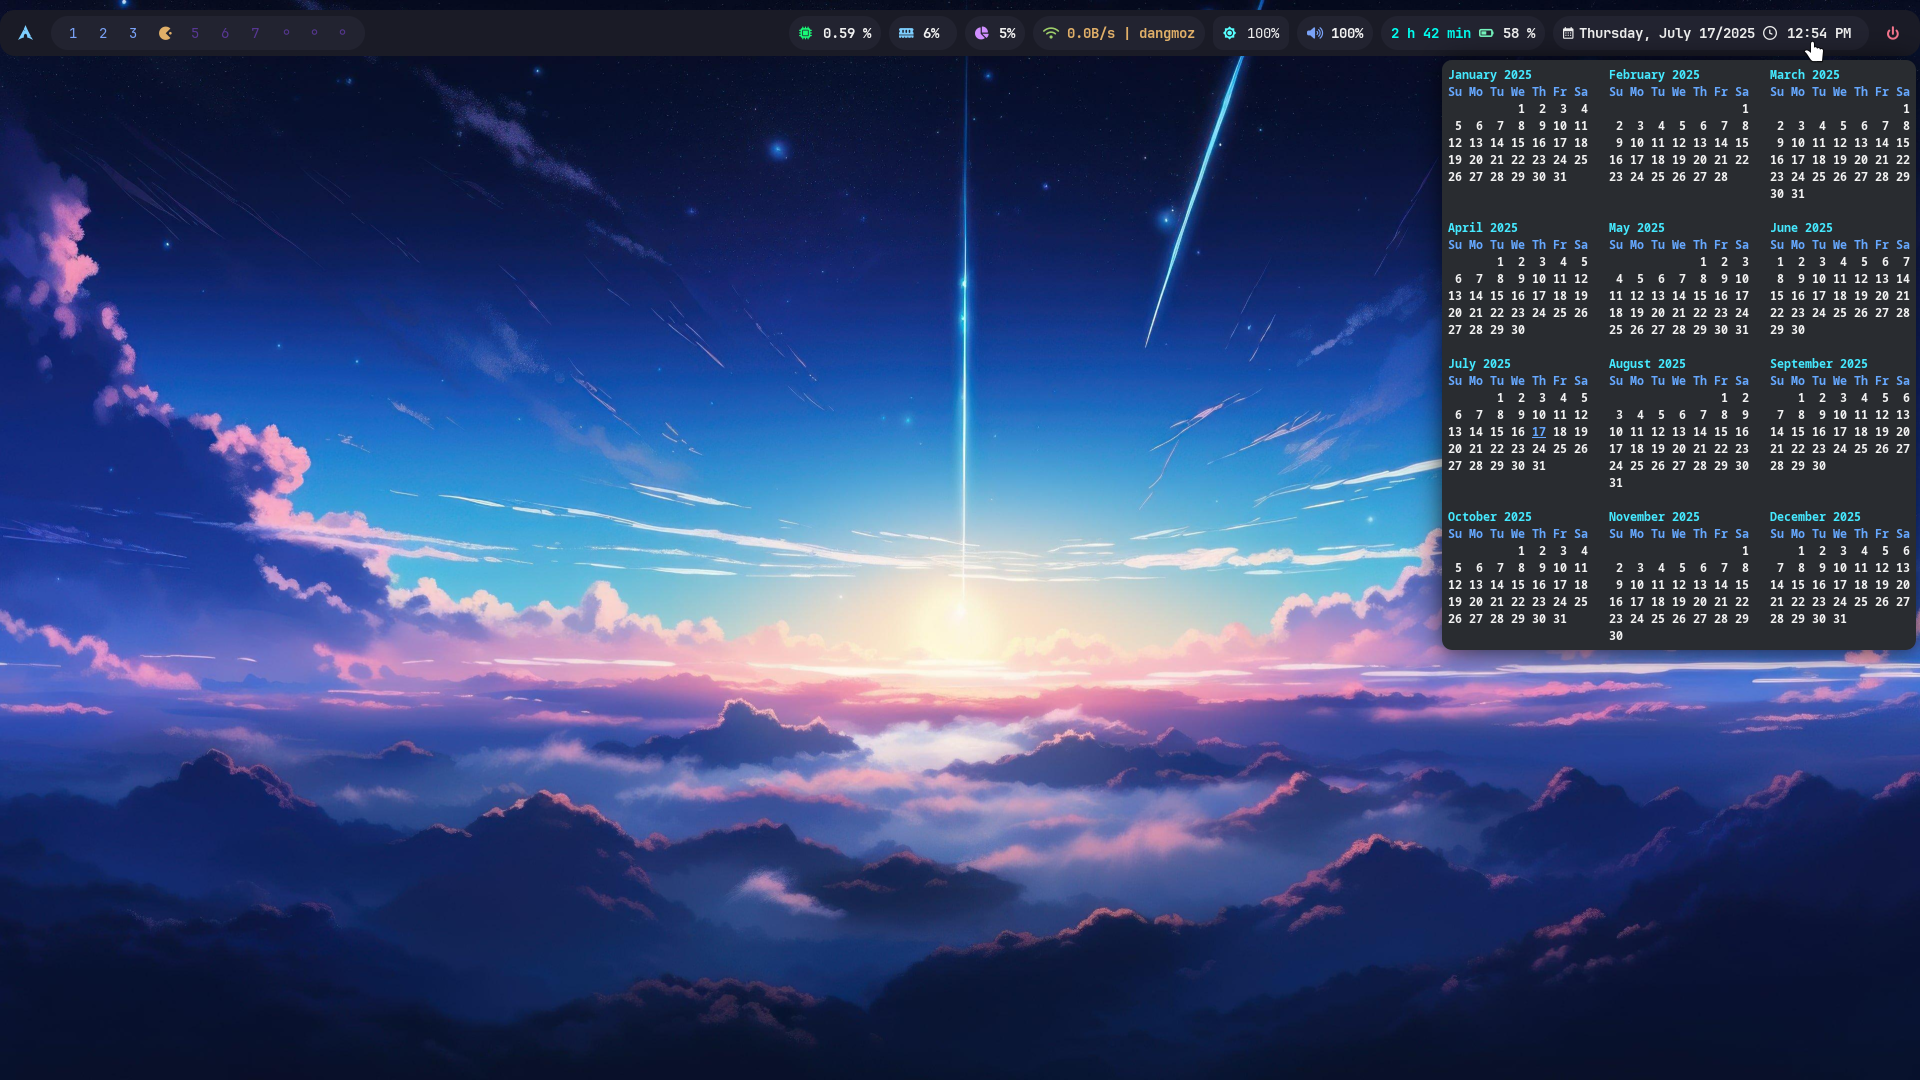Click the 2 h 42 min remaining text
Screen dimensions: 1920x1080
click(1430, 33)
